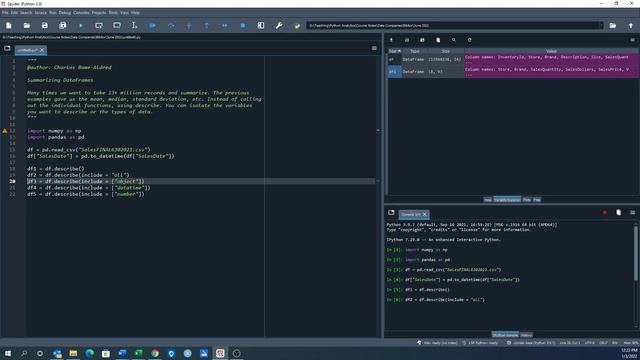
Task: Import data in the Variable Explorer
Action: [391, 40]
